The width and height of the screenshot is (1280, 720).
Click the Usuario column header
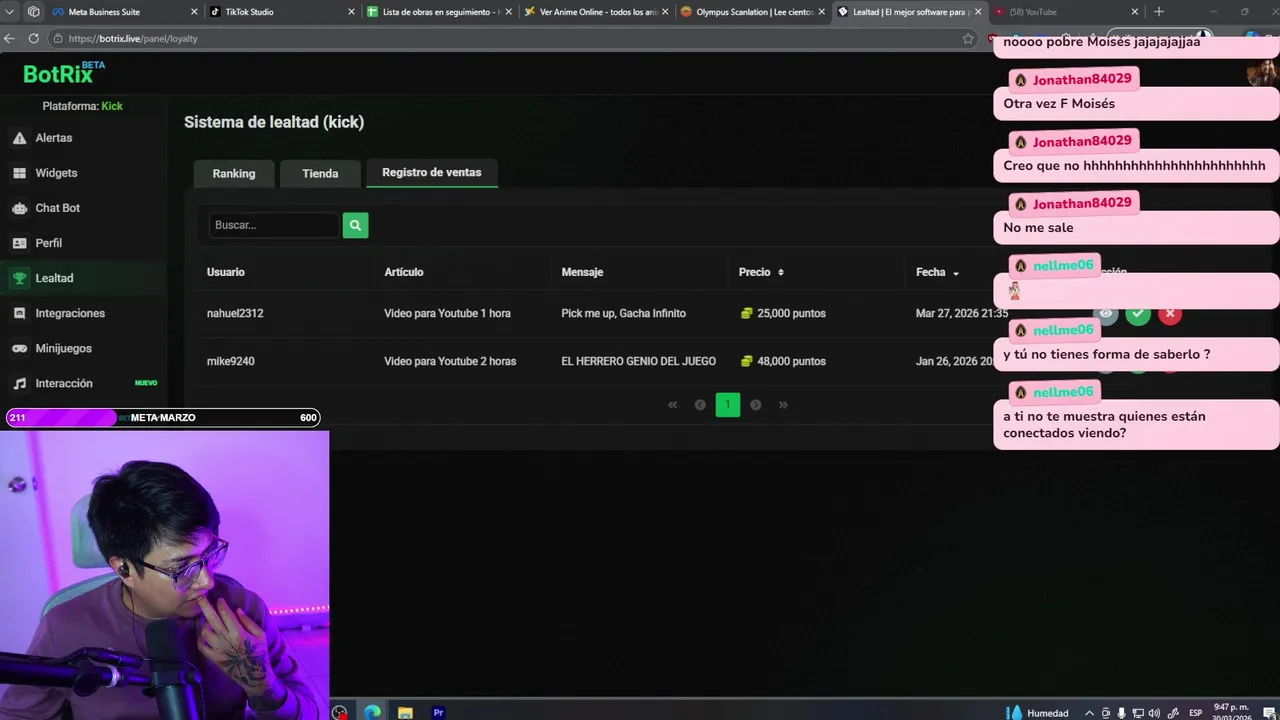coord(226,272)
